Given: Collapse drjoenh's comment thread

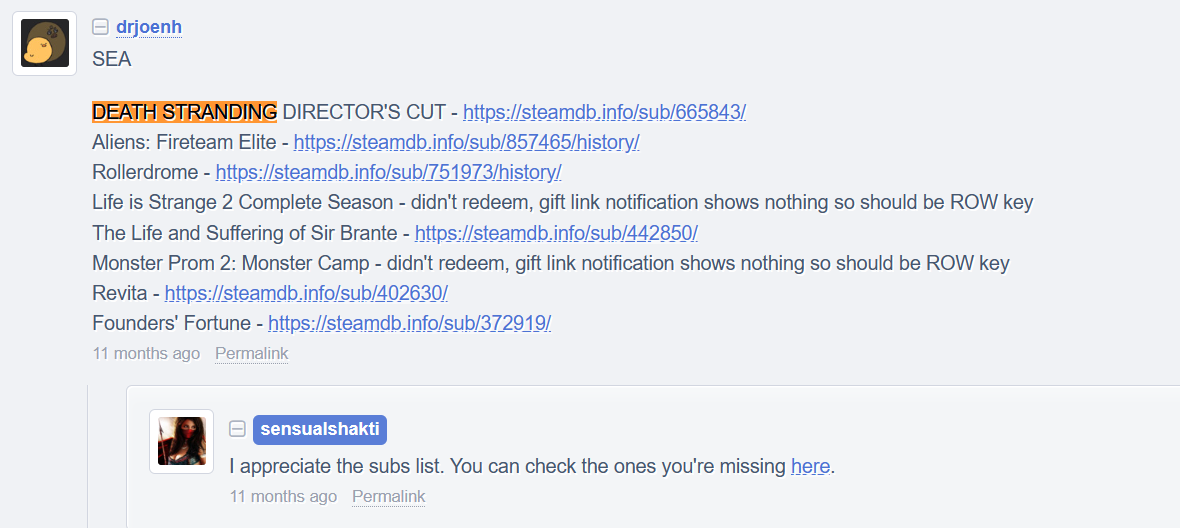Looking at the screenshot, I should [x=100, y=28].
